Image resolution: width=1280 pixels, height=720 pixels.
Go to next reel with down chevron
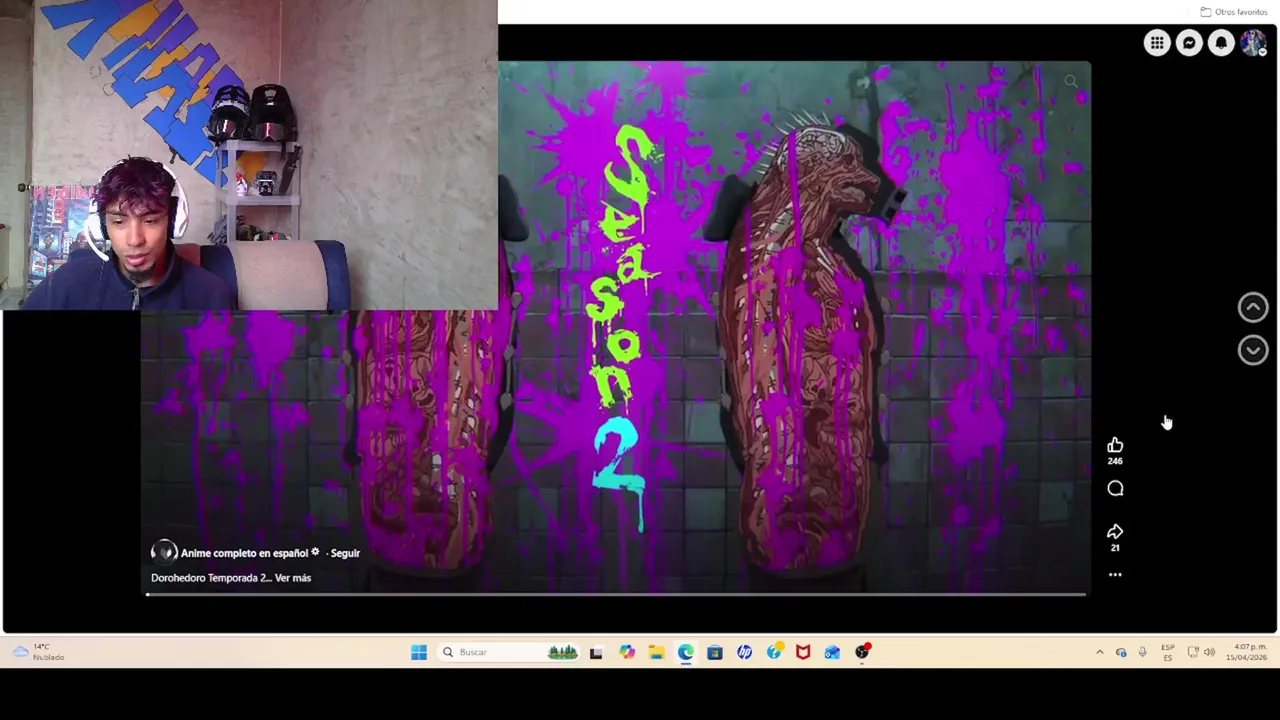[x=1253, y=349]
